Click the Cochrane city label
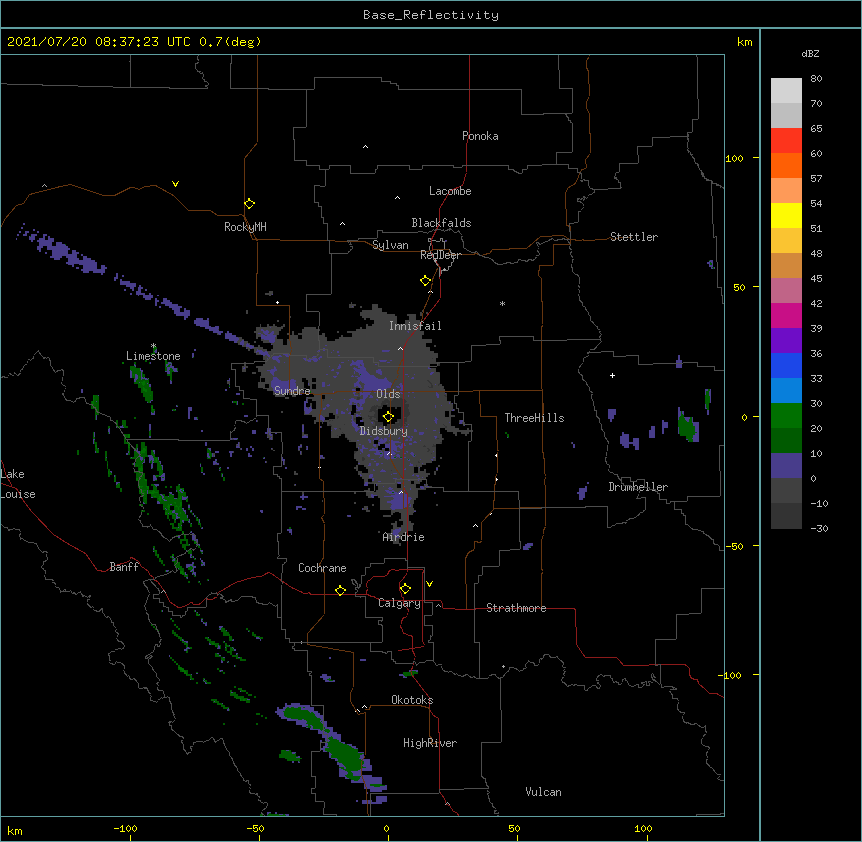 pyautogui.click(x=322, y=568)
